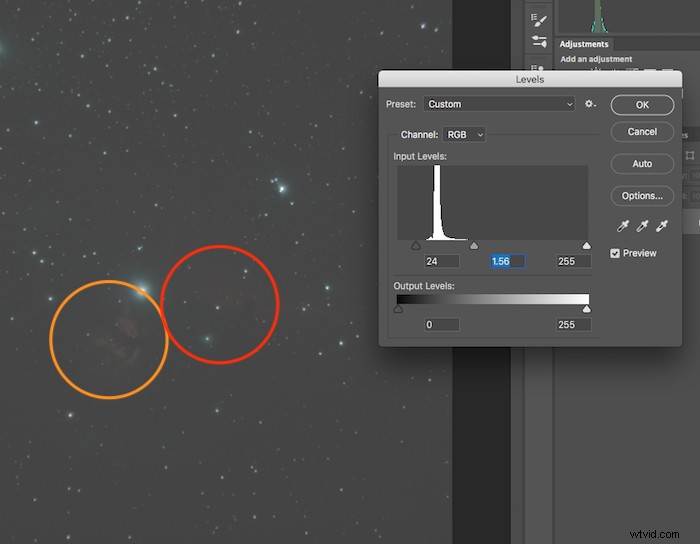
Task: Switch to the Adjustments panel tab
Action: tap(583, 44)
